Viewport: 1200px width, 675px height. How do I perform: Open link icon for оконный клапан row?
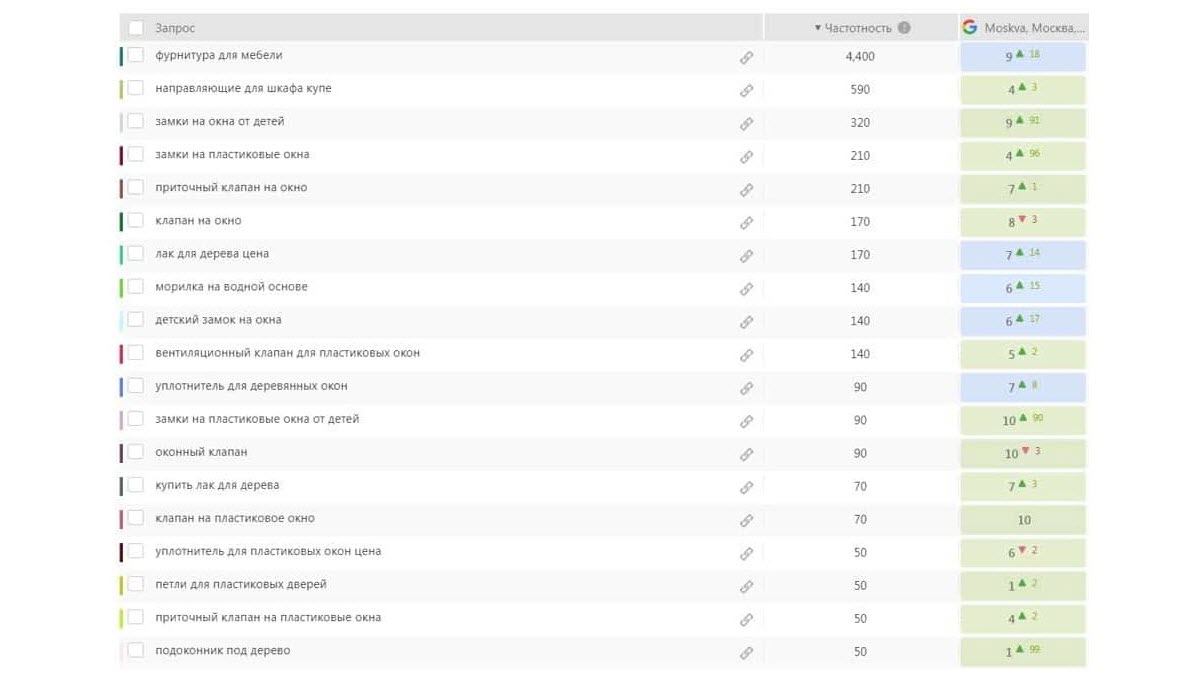[x=746, y=454]
